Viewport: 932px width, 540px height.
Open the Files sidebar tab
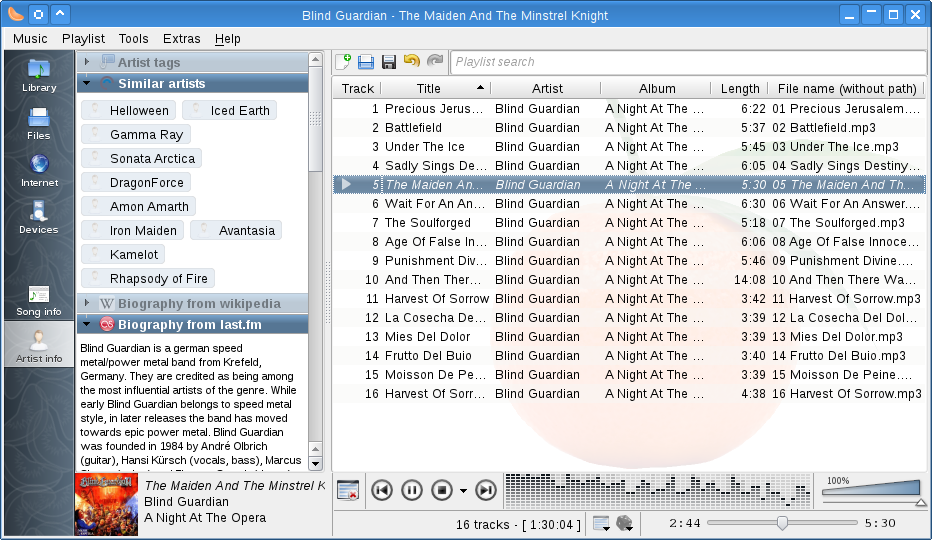(39, 124)
